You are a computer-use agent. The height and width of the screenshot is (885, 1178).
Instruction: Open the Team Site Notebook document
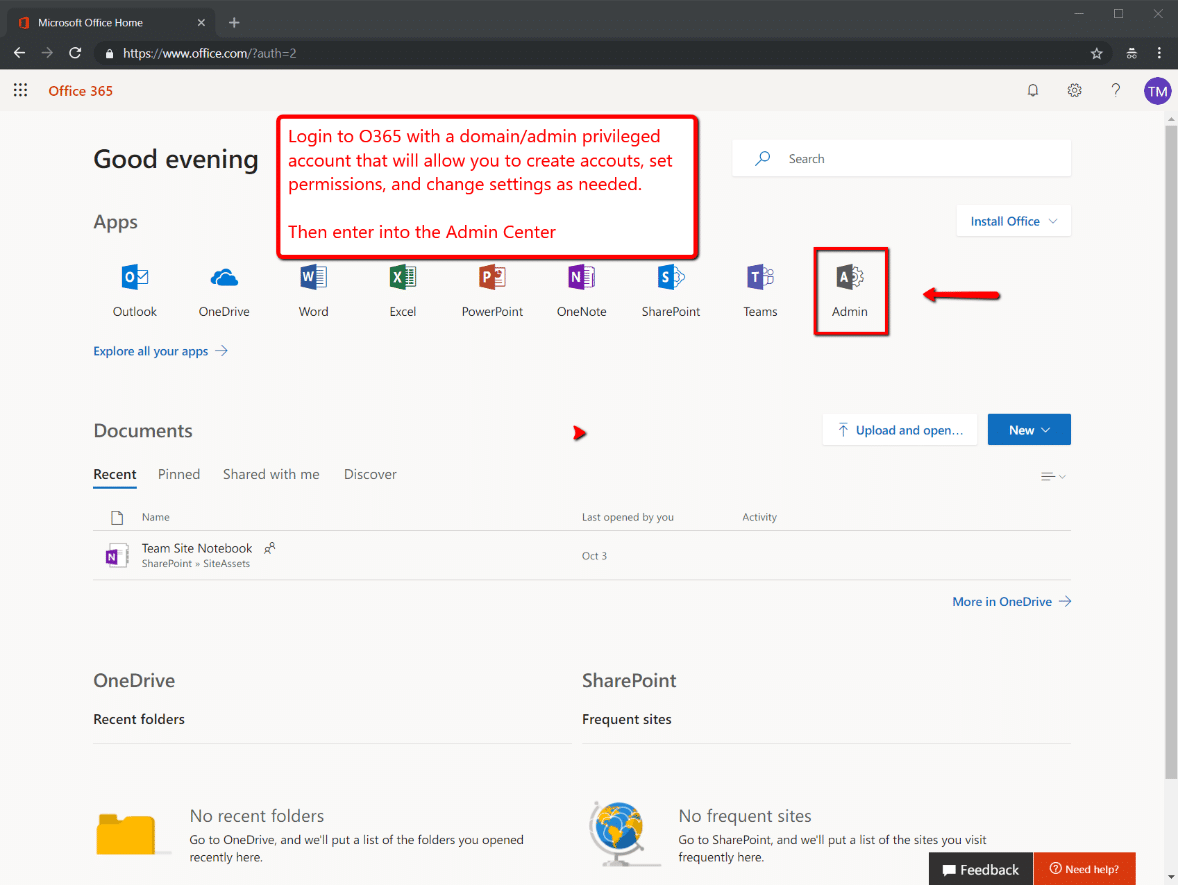197,548
